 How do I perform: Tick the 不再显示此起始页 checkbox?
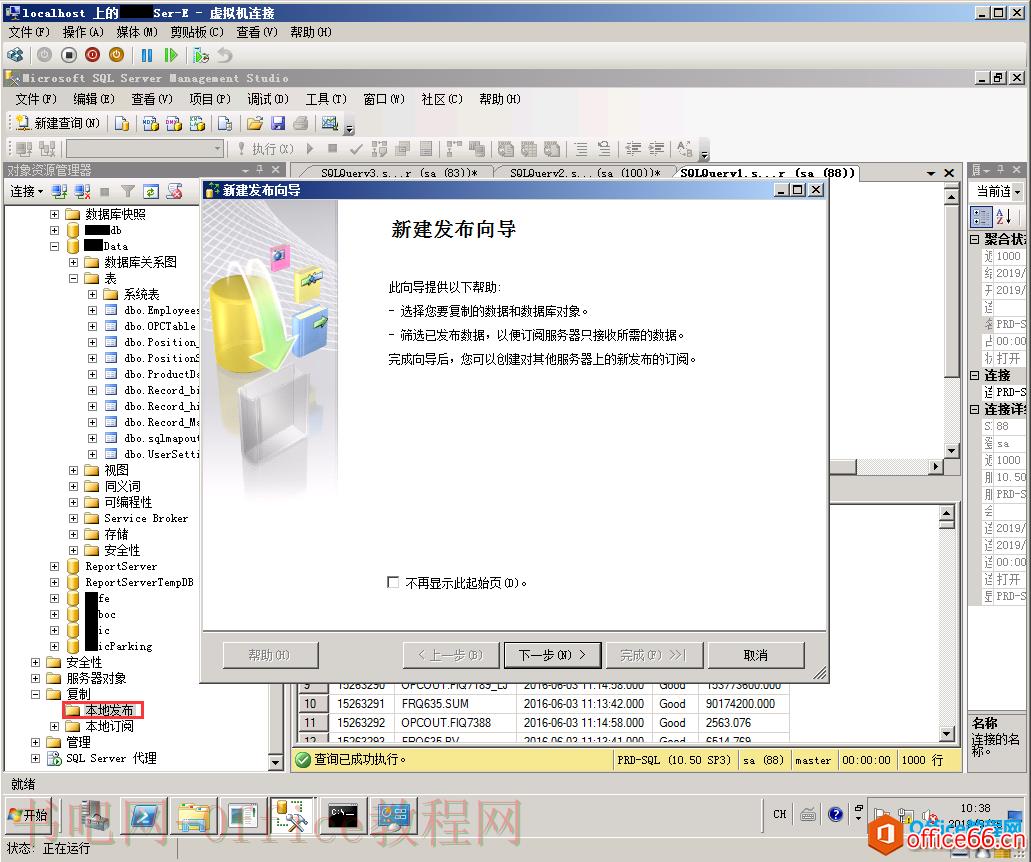click(x=393, y=583)
